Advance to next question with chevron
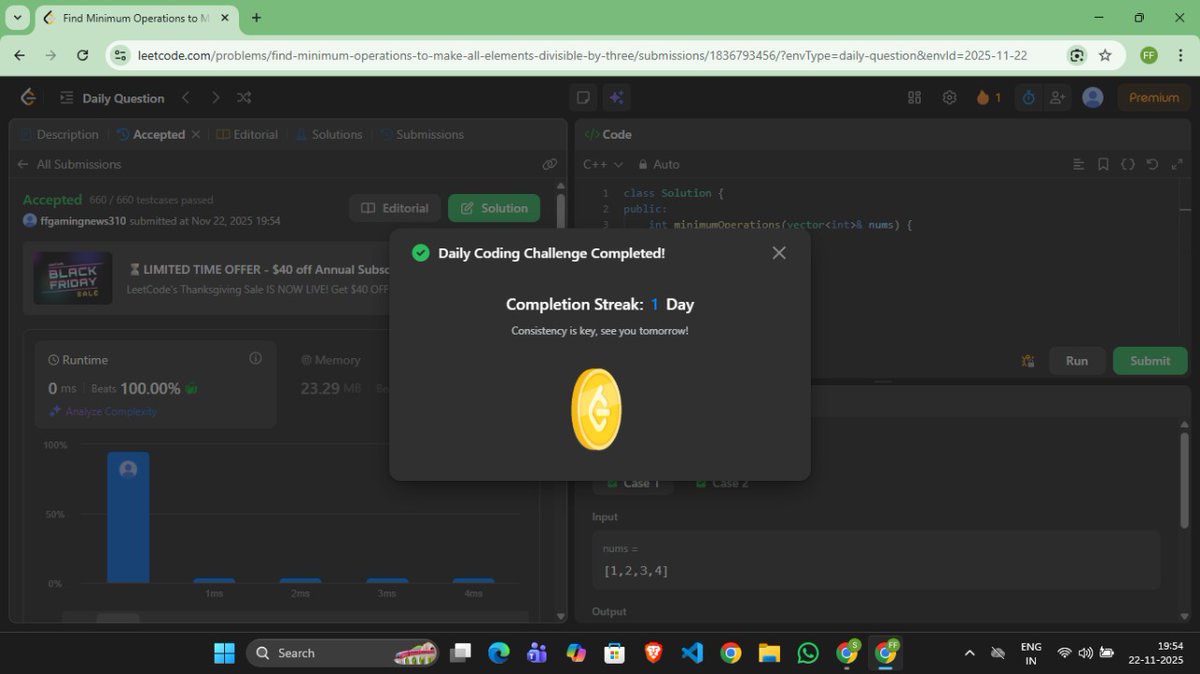 (215, 97)
